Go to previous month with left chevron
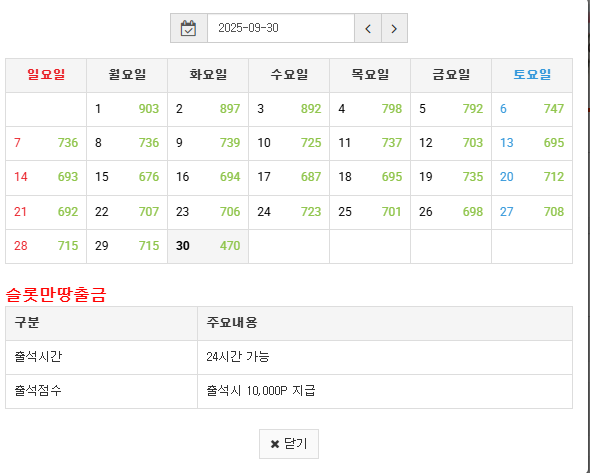The height and width of the screenshot is (473, 590). [x=368, y=28]
